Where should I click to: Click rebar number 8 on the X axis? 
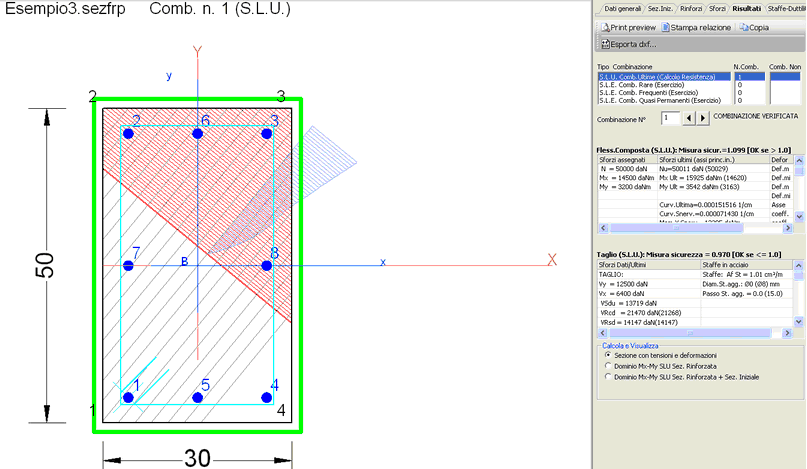[266, 266]
